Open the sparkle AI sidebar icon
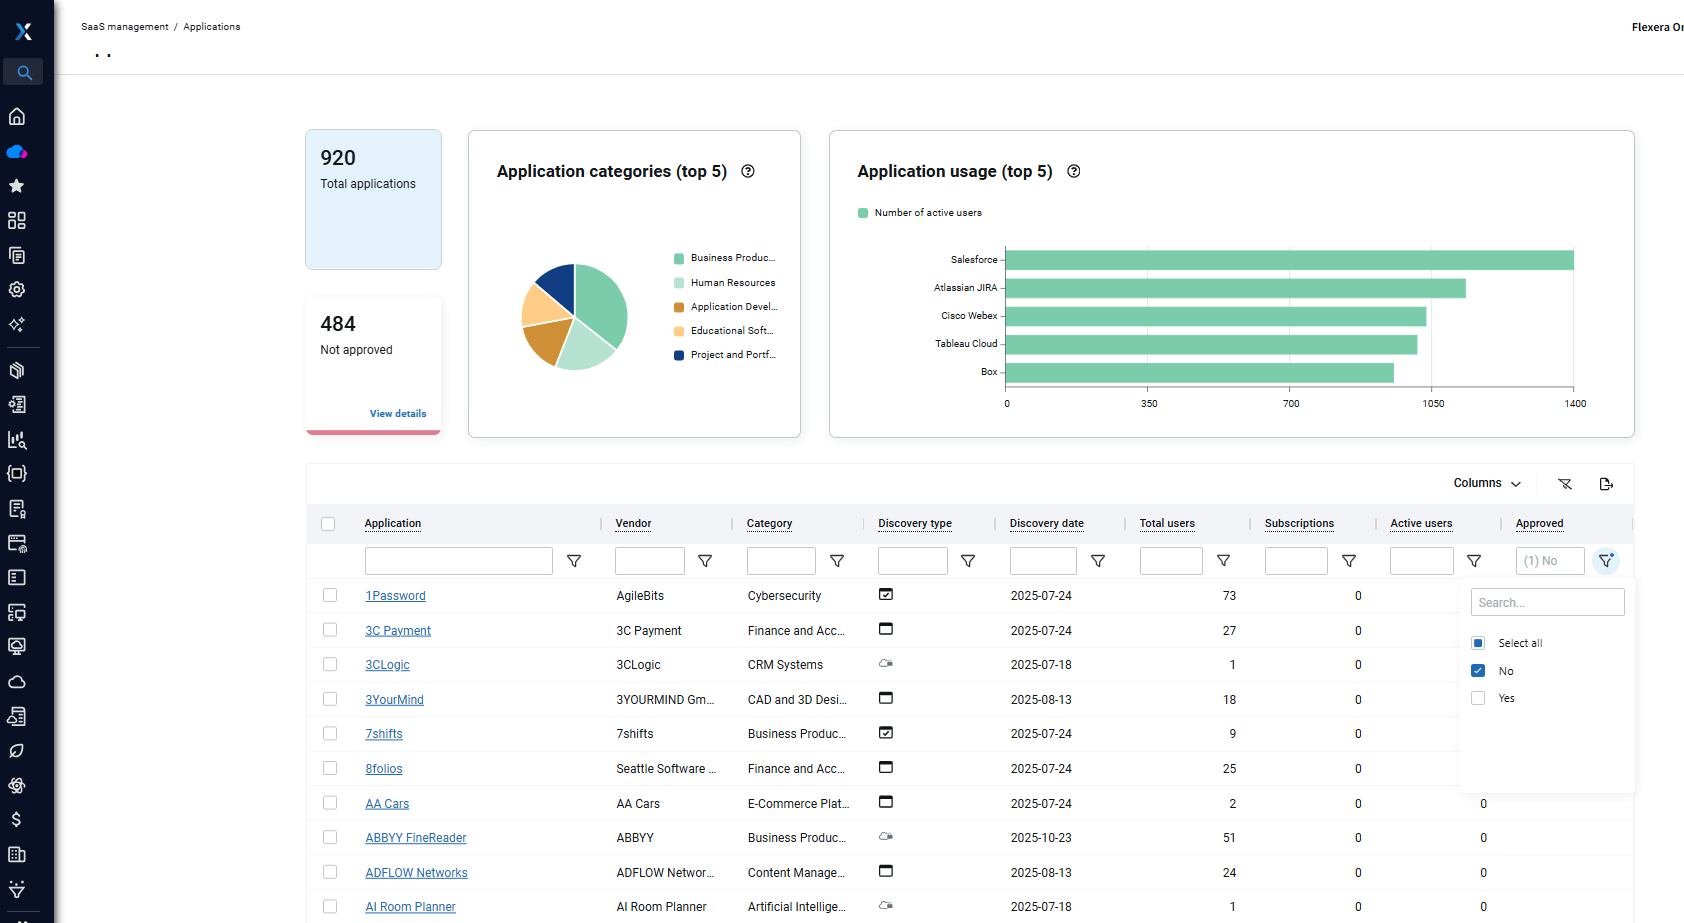This screenshot has width=1684, height=923. pyautogui.click(x=17, y=324)
